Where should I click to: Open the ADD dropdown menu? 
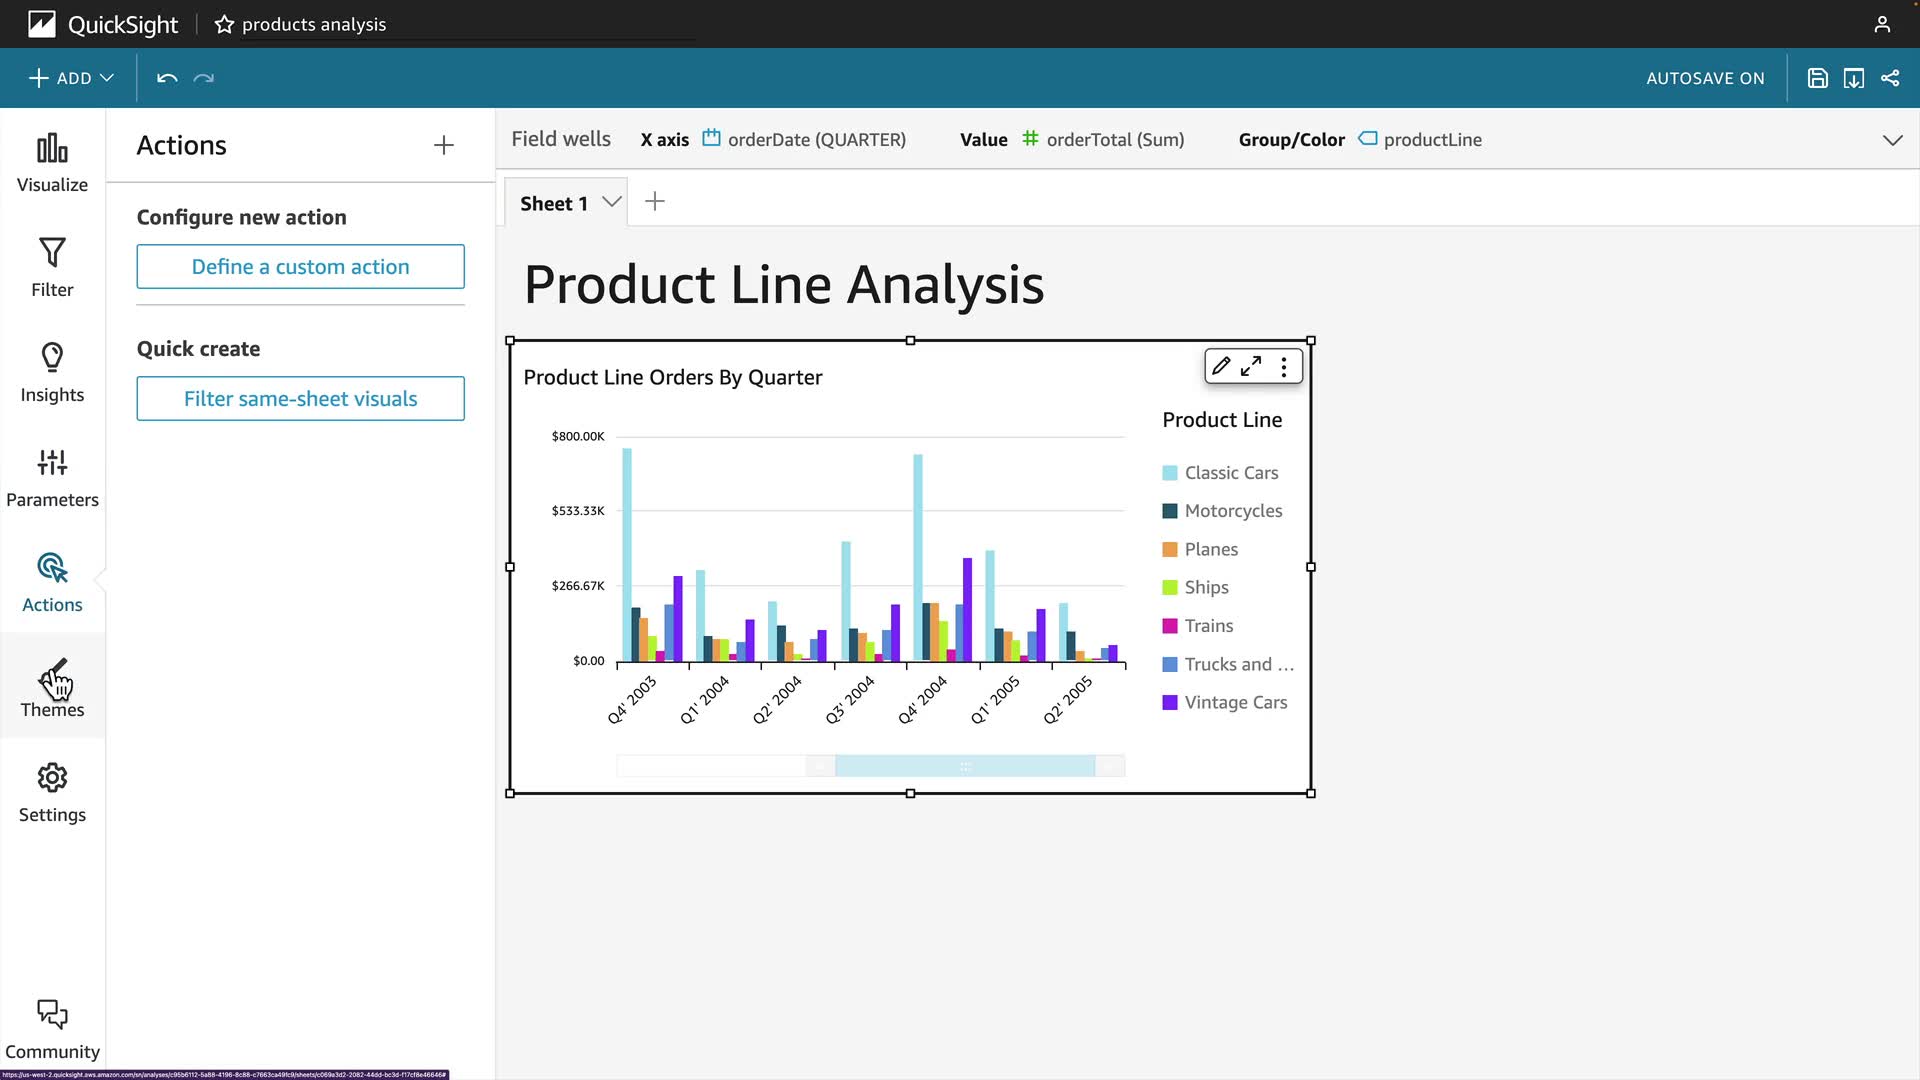tap(72, 78)
